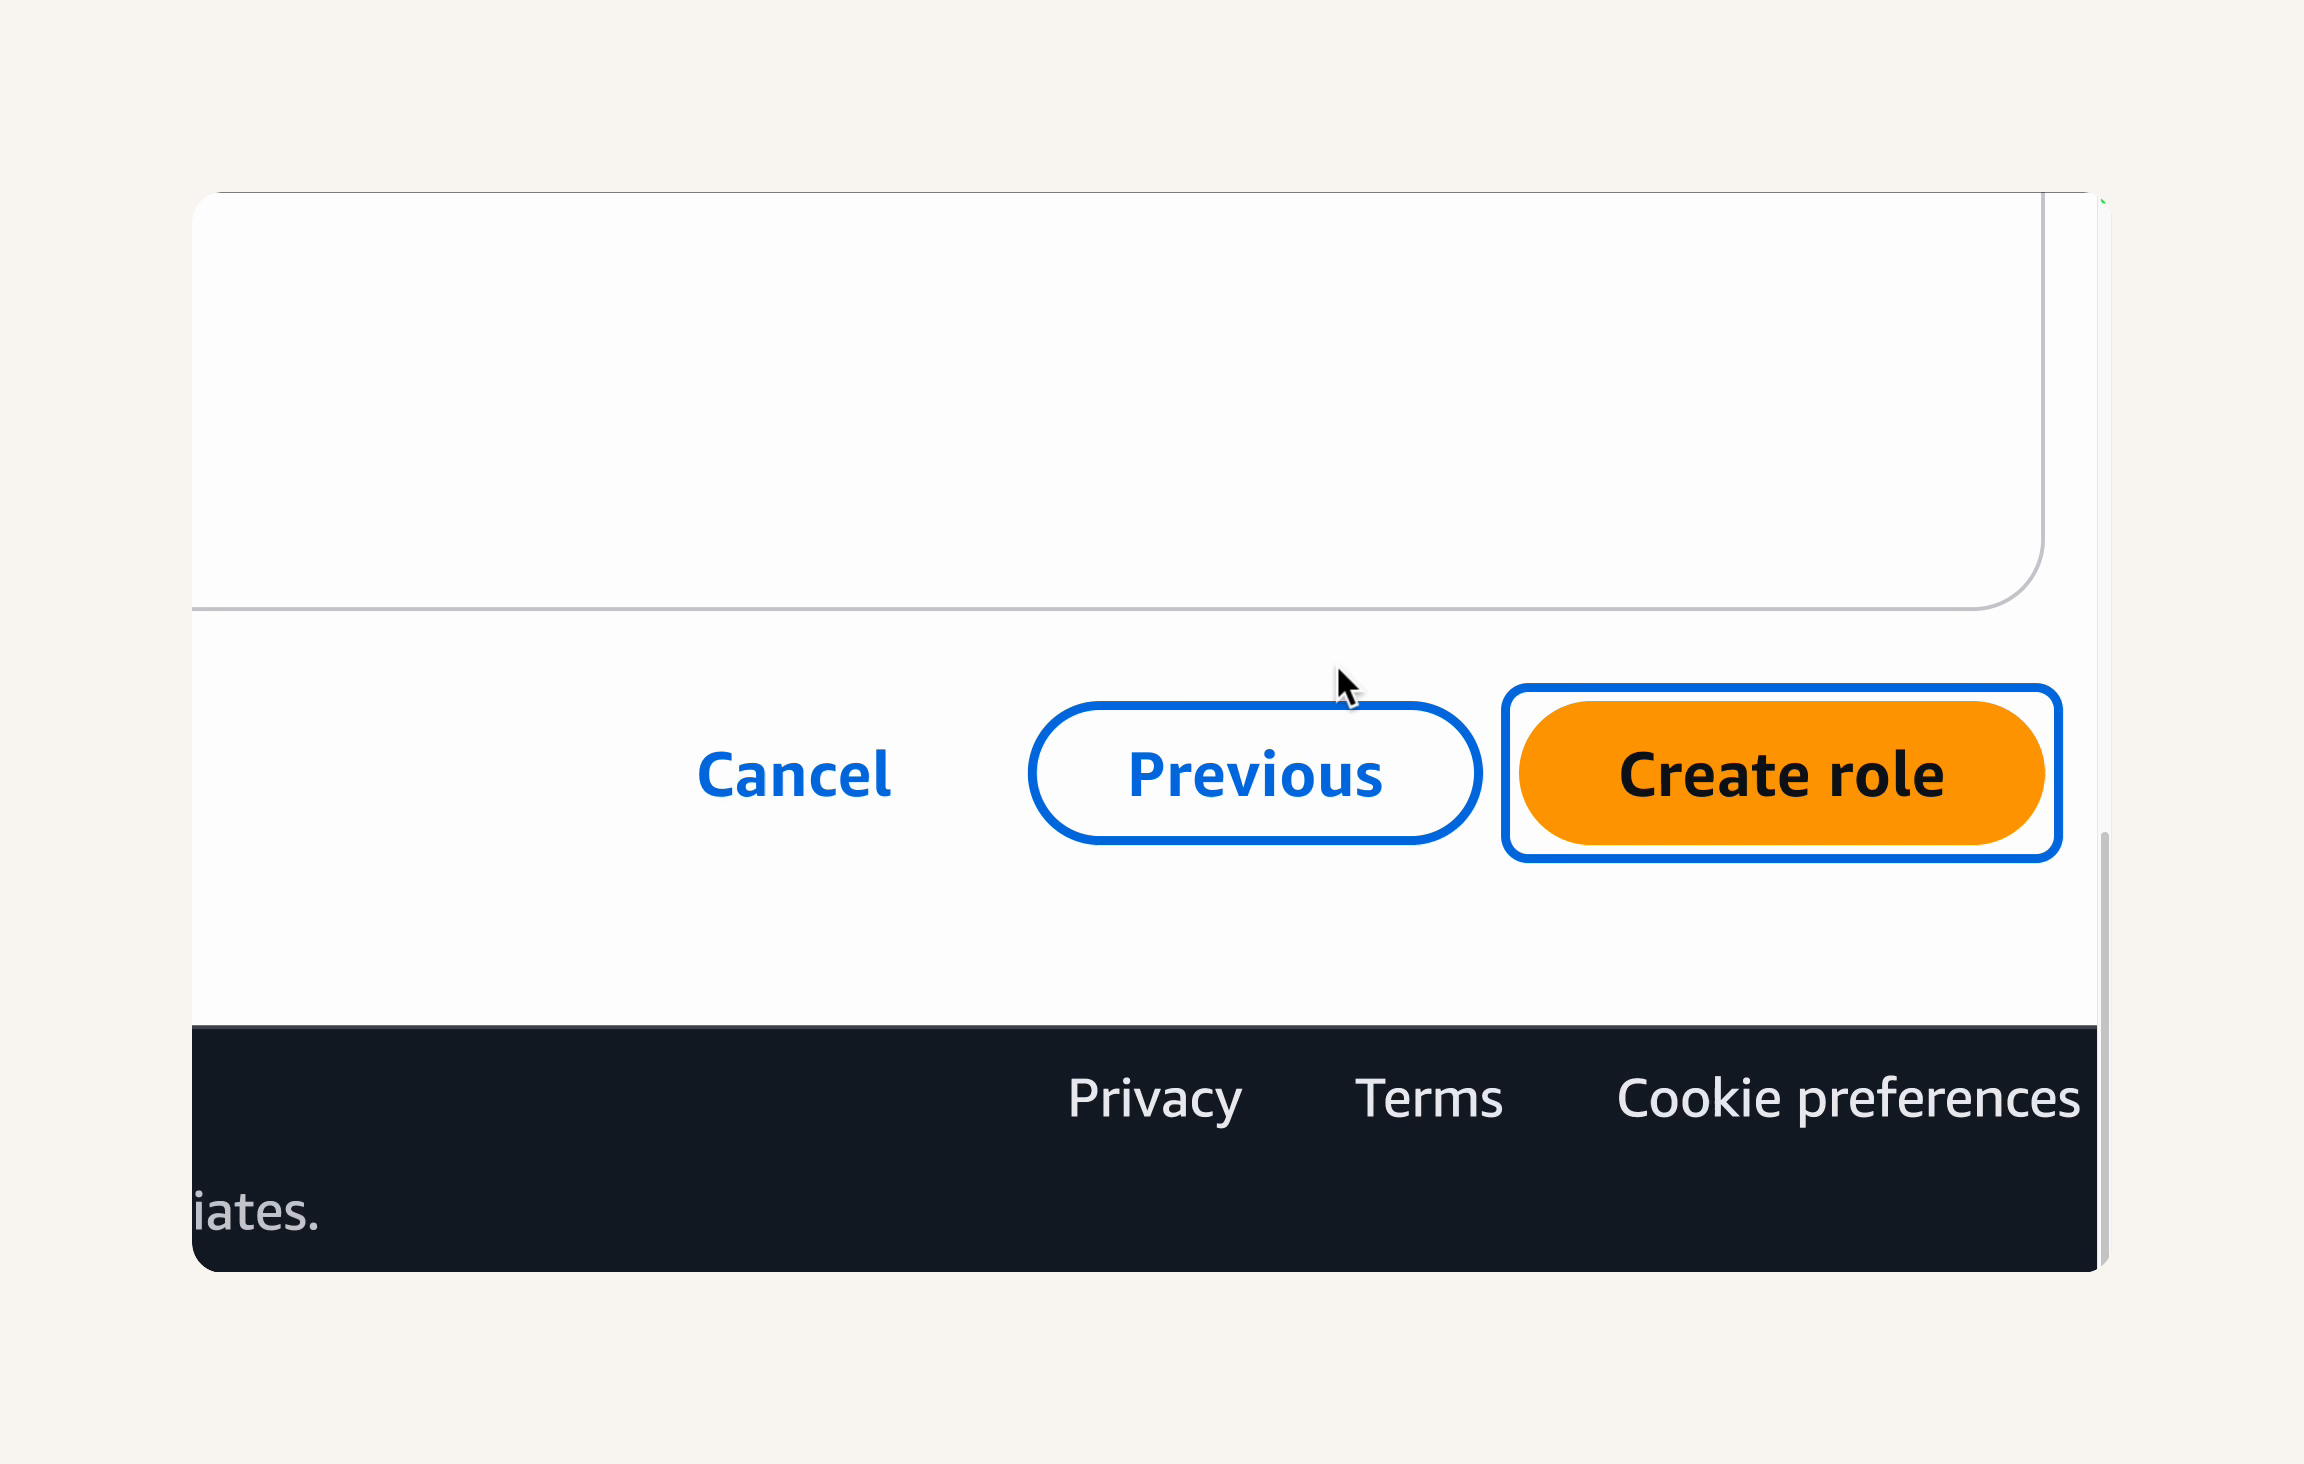Click the orange Create role button
Image resolution: width=2304 pixels, height=1464 pixels.
[1781, 773]
